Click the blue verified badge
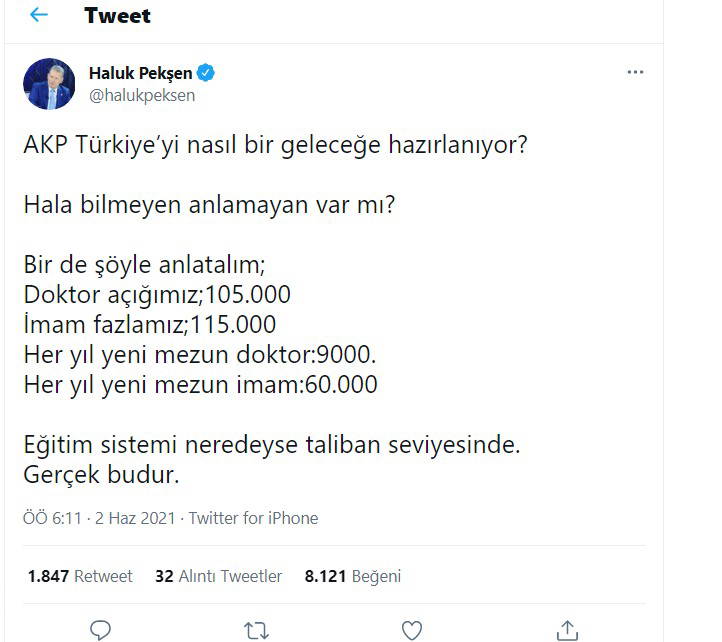Viewport: 722px width, 642px height. pos(207,73)
